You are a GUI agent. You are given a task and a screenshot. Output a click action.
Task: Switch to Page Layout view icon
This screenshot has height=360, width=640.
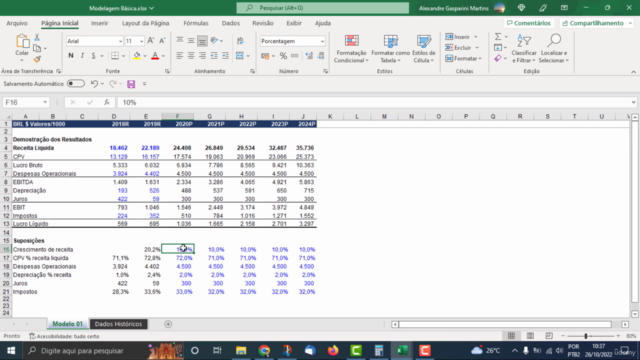(530, 336)
